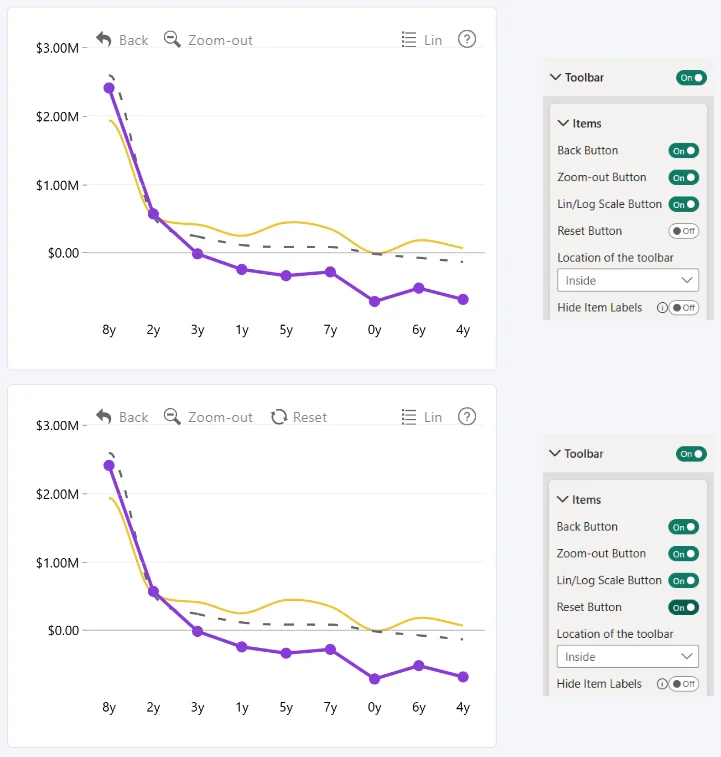Viewport: 721px width, 757px height.
Task: Toggle Lin/Log Scale Button switch in top panel
Action: pos(684,204)
